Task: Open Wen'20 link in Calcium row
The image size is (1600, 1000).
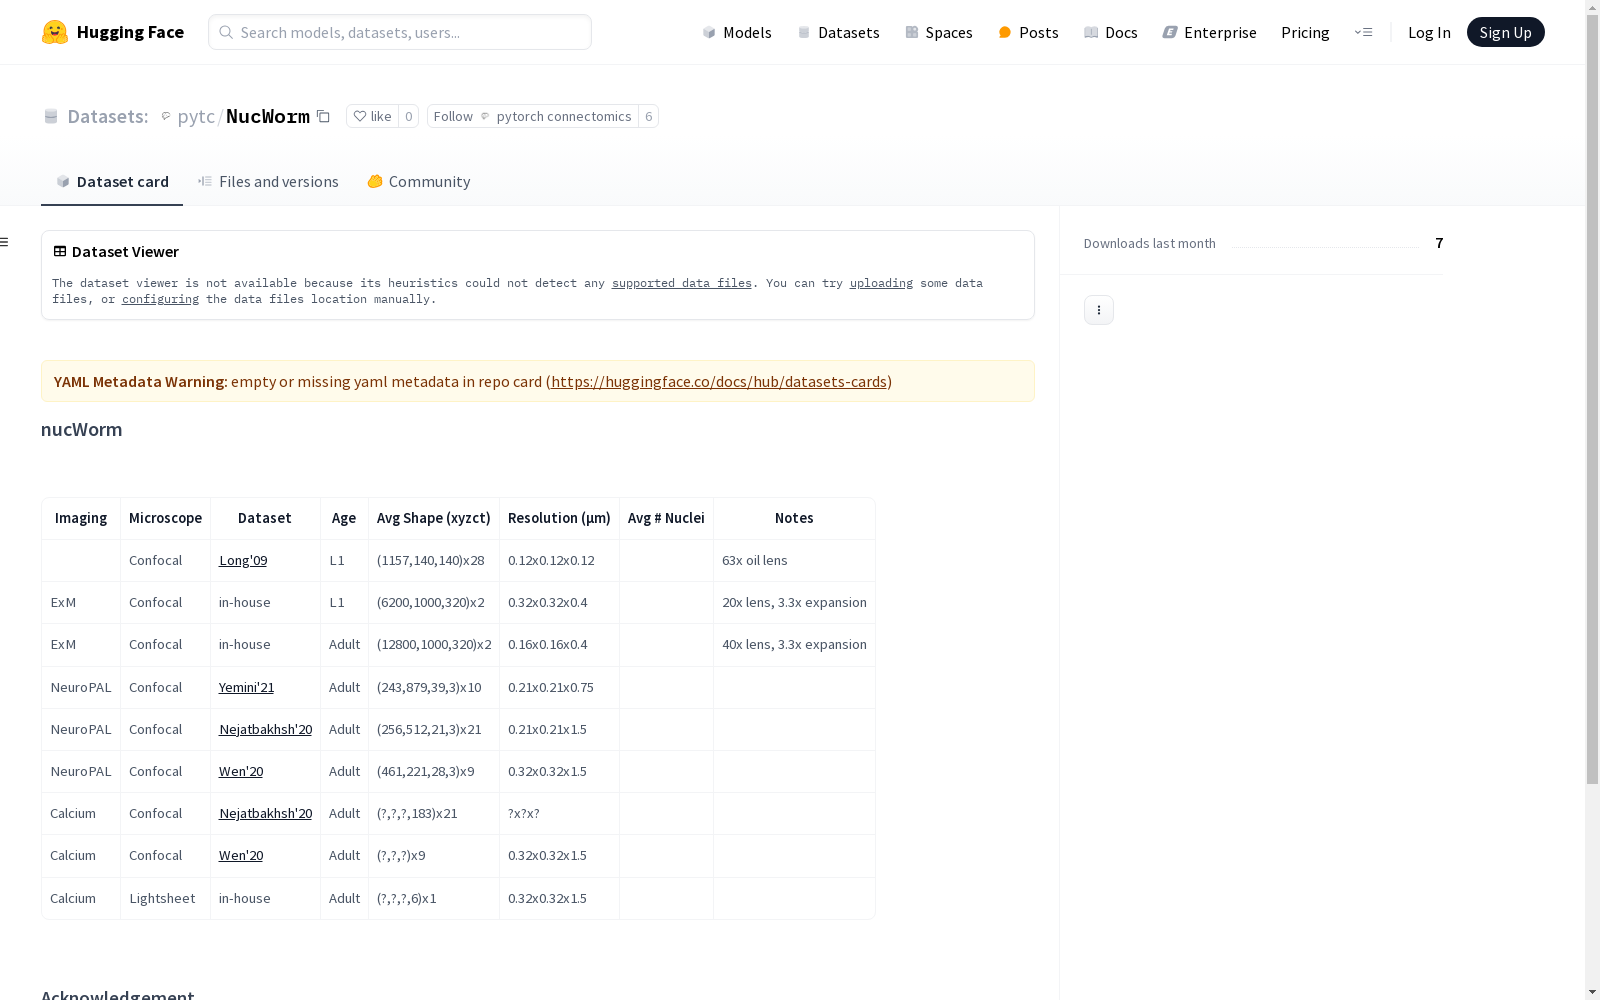Action: (241, 855)
